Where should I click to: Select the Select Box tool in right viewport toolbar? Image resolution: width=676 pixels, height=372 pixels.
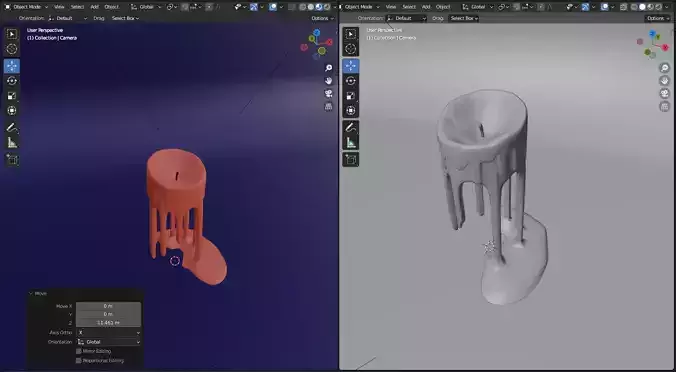[x=351, y=34]
